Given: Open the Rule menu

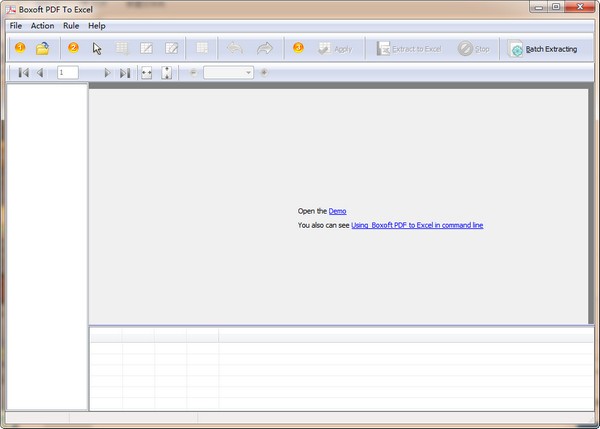Looking at the screenshot, I should 71,26.
